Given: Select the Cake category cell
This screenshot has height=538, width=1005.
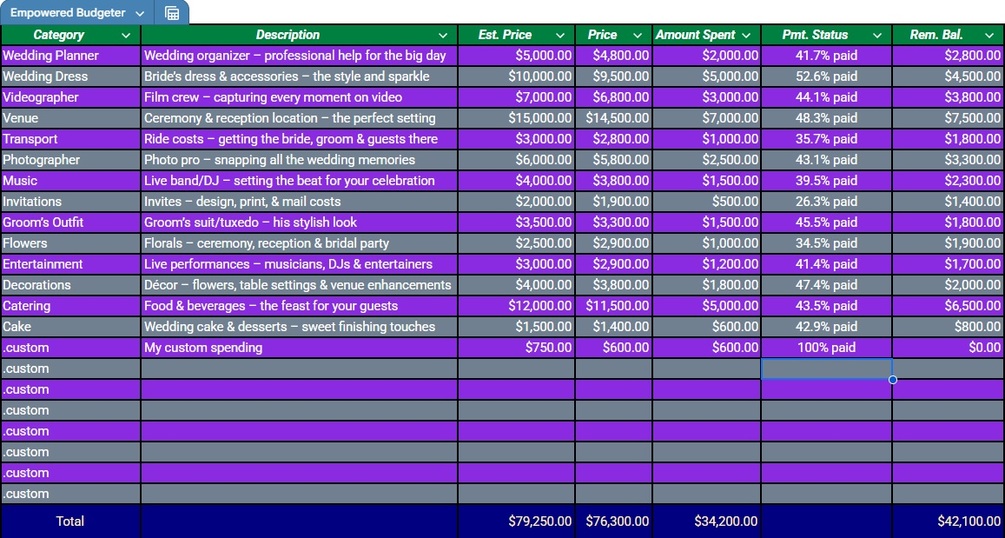Looking at the screenshot, I should coord(71,326).
